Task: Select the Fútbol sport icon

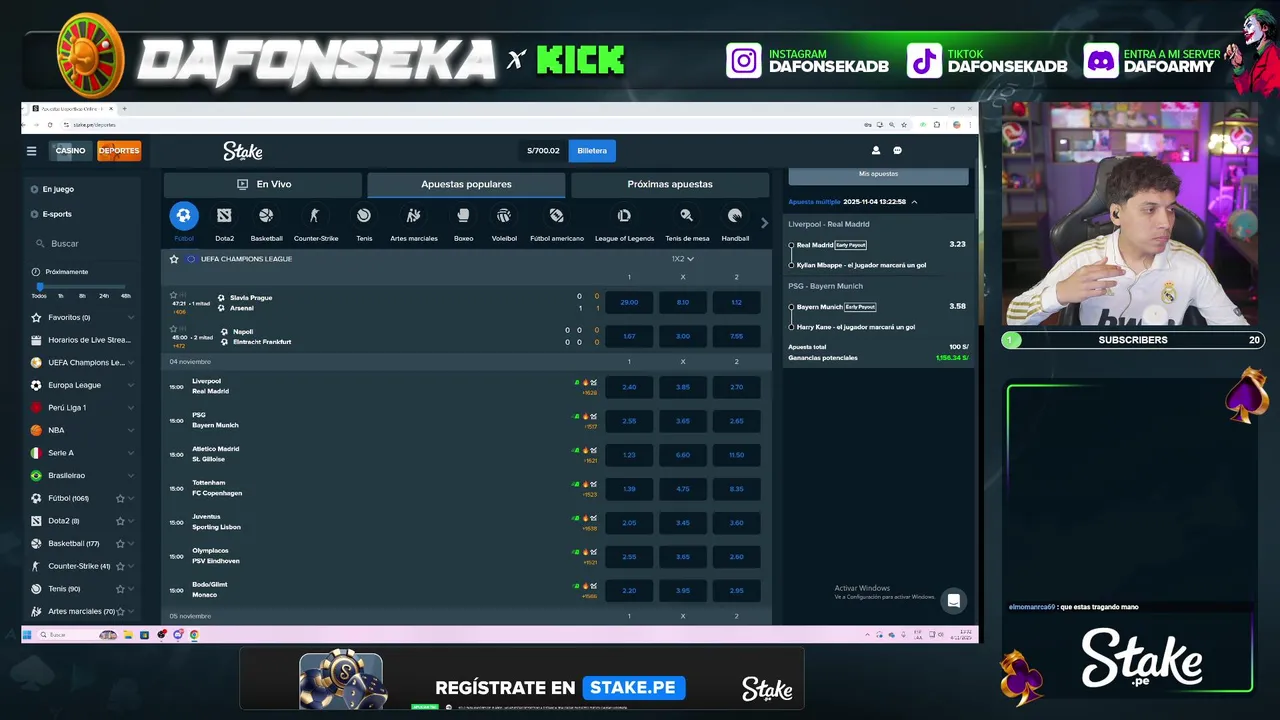Action: [x=183, y=215]
